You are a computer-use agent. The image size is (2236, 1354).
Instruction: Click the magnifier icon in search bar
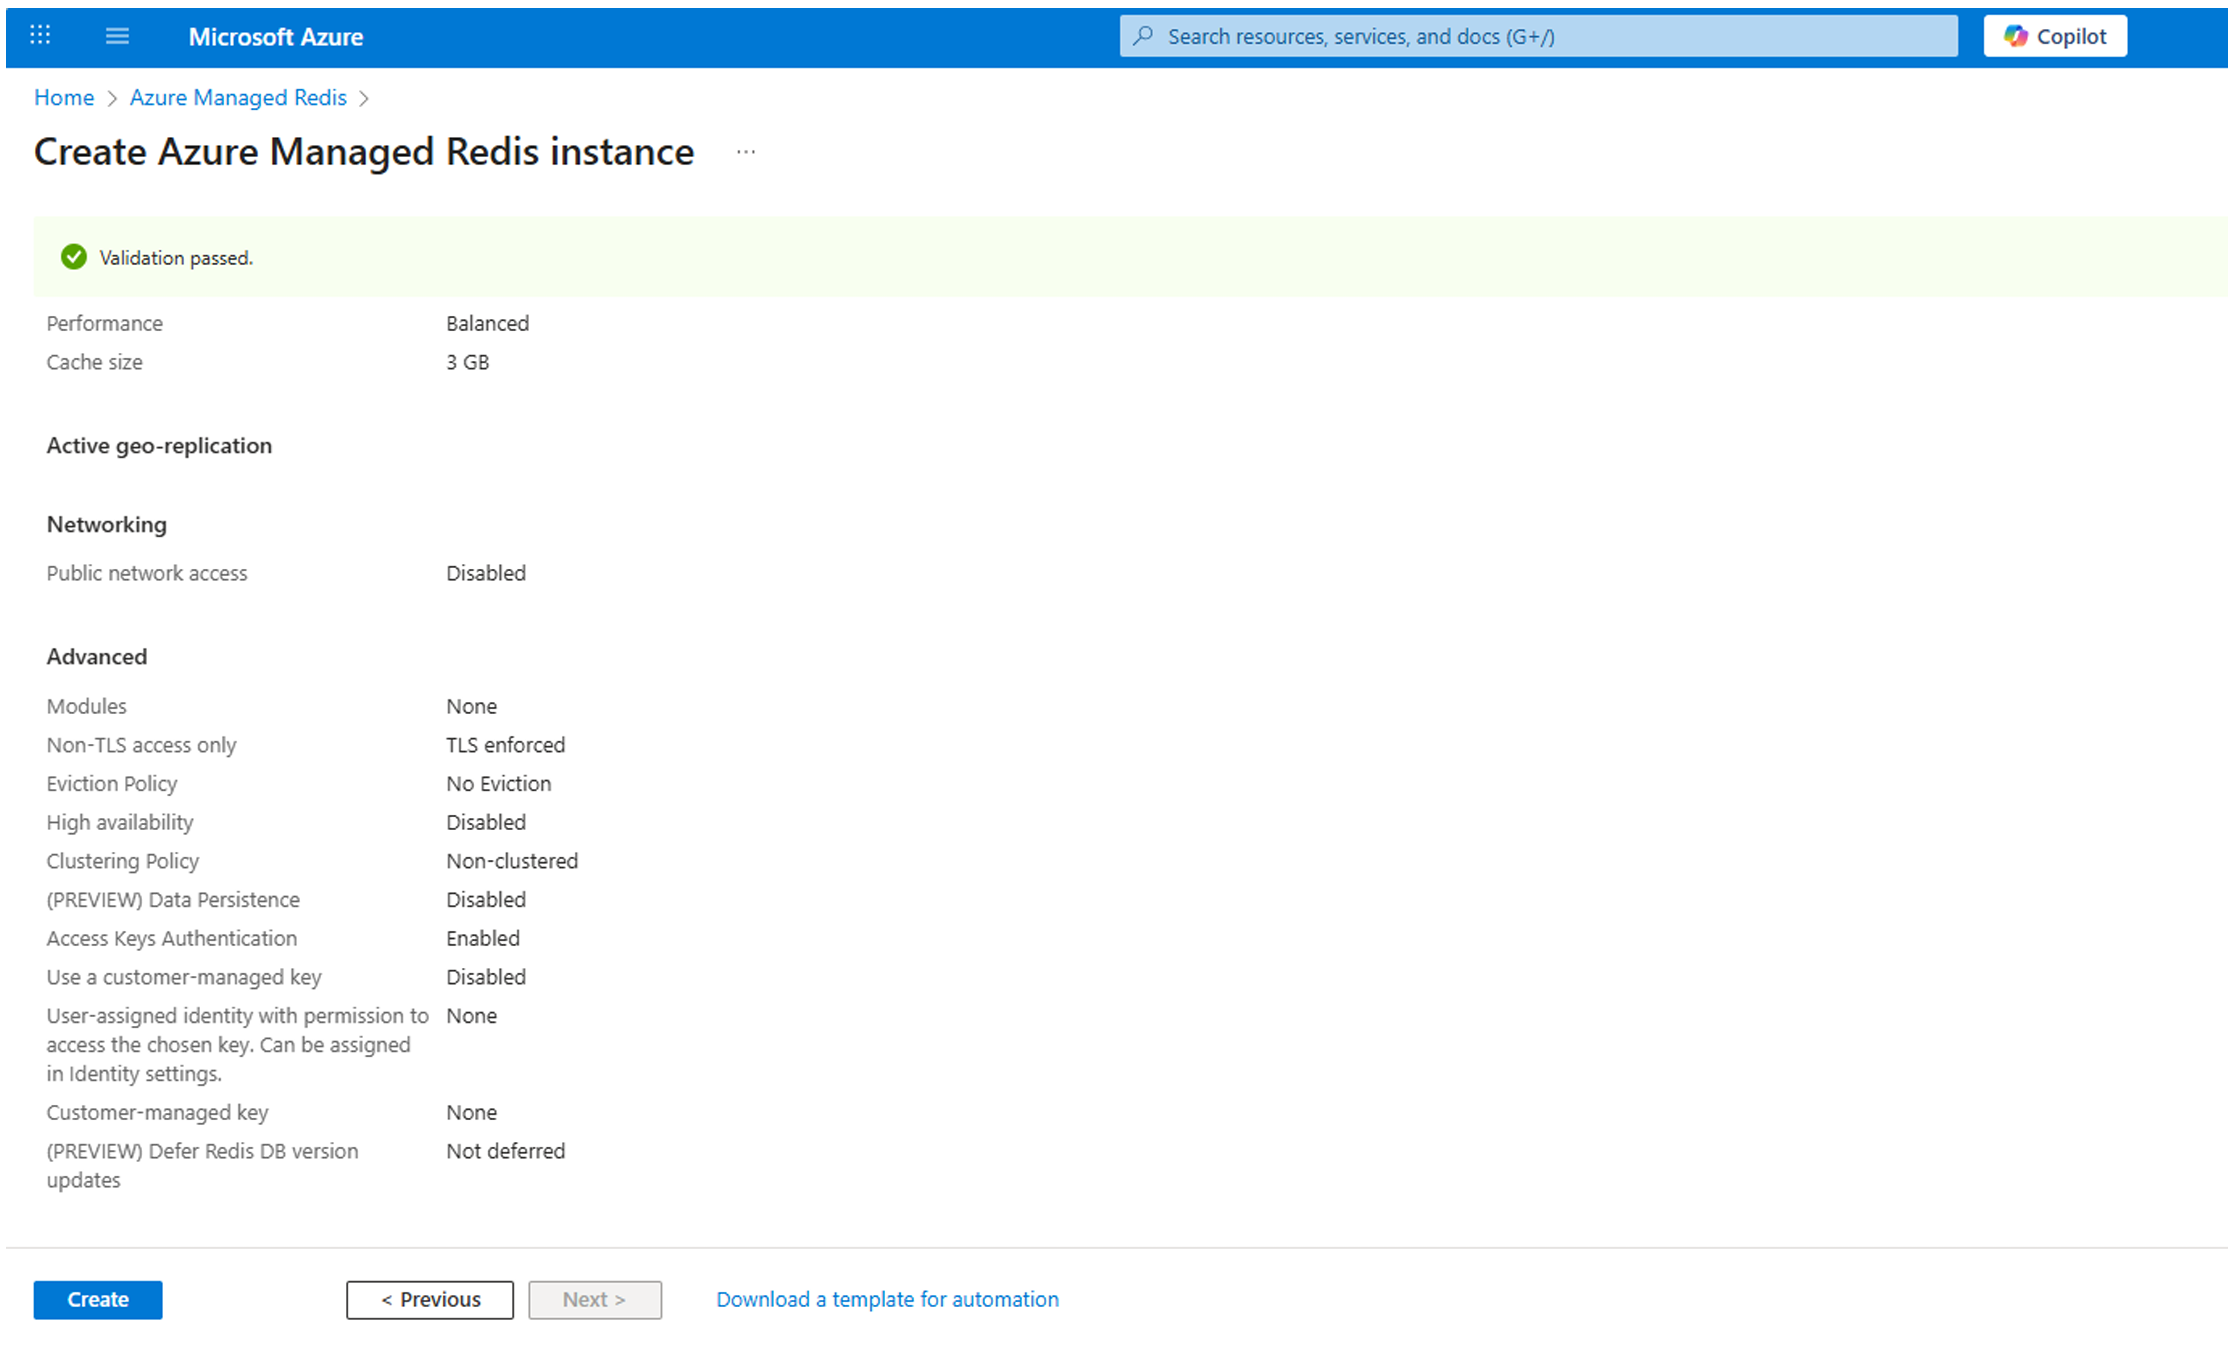tap(1143, 36)
